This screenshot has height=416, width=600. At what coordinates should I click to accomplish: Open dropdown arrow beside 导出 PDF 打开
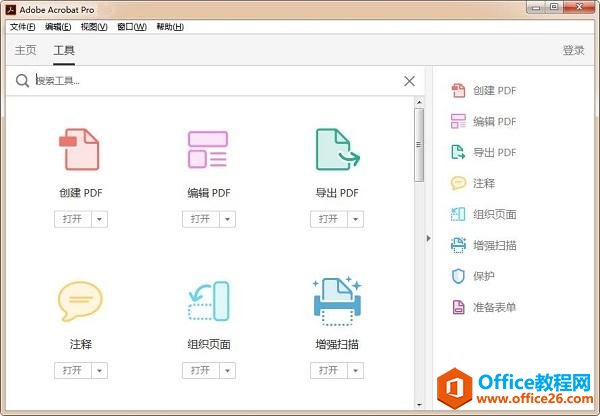(355, 219)
